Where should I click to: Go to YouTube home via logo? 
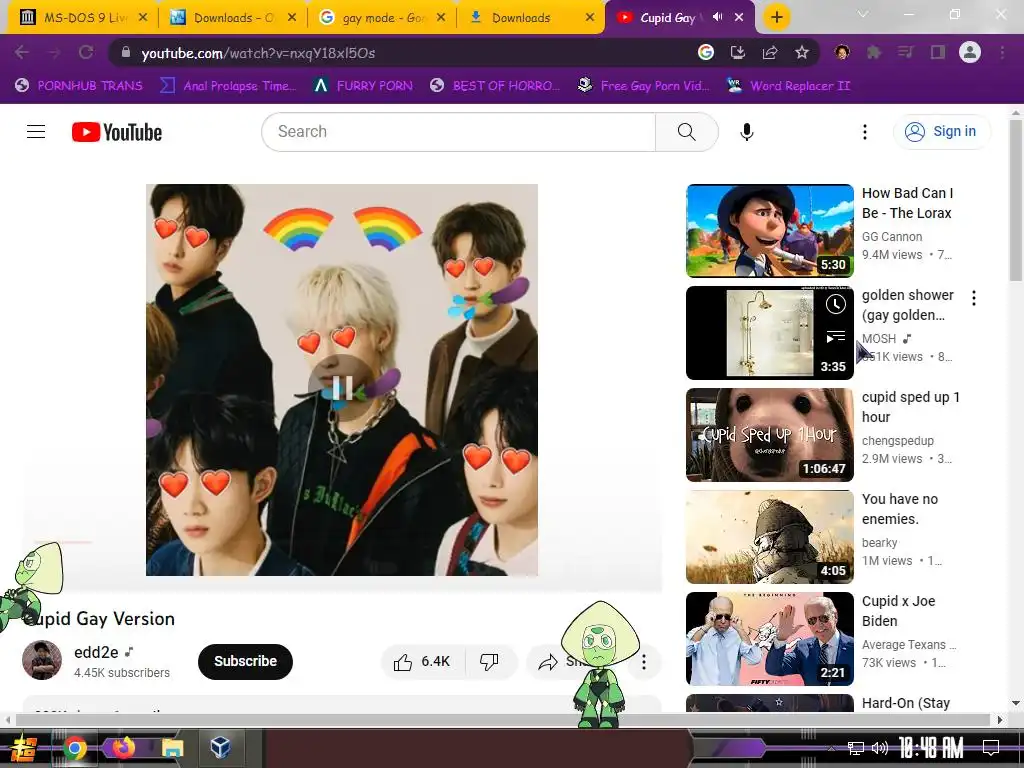(x=117, y=132)
